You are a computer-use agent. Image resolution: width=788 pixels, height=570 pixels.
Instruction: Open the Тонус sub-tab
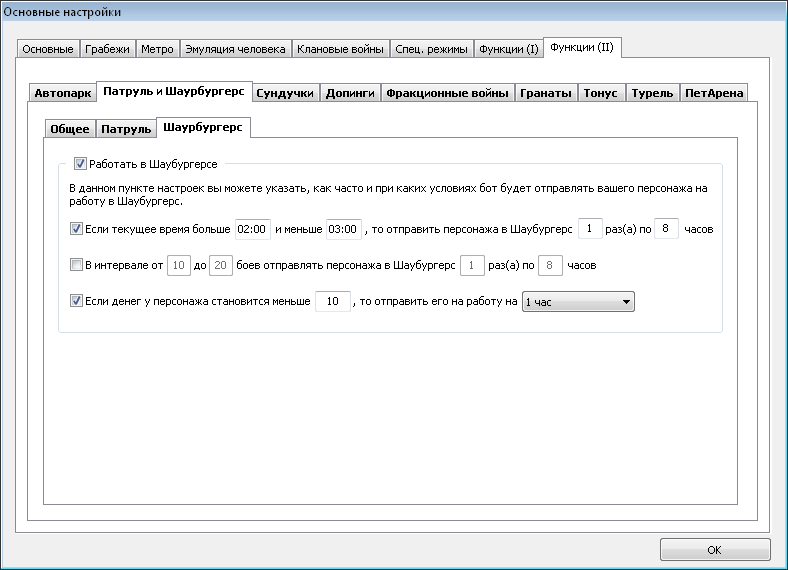(601, 93)
